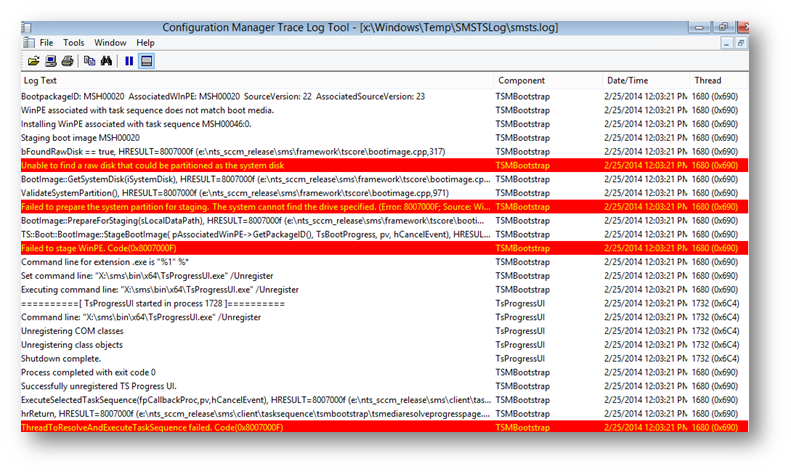The height and width of the screenshot is (474, 791).
Task: Click thread '1732 (0x6C4)' in Unregistering COM classes row
Action: tap(715, 331)
